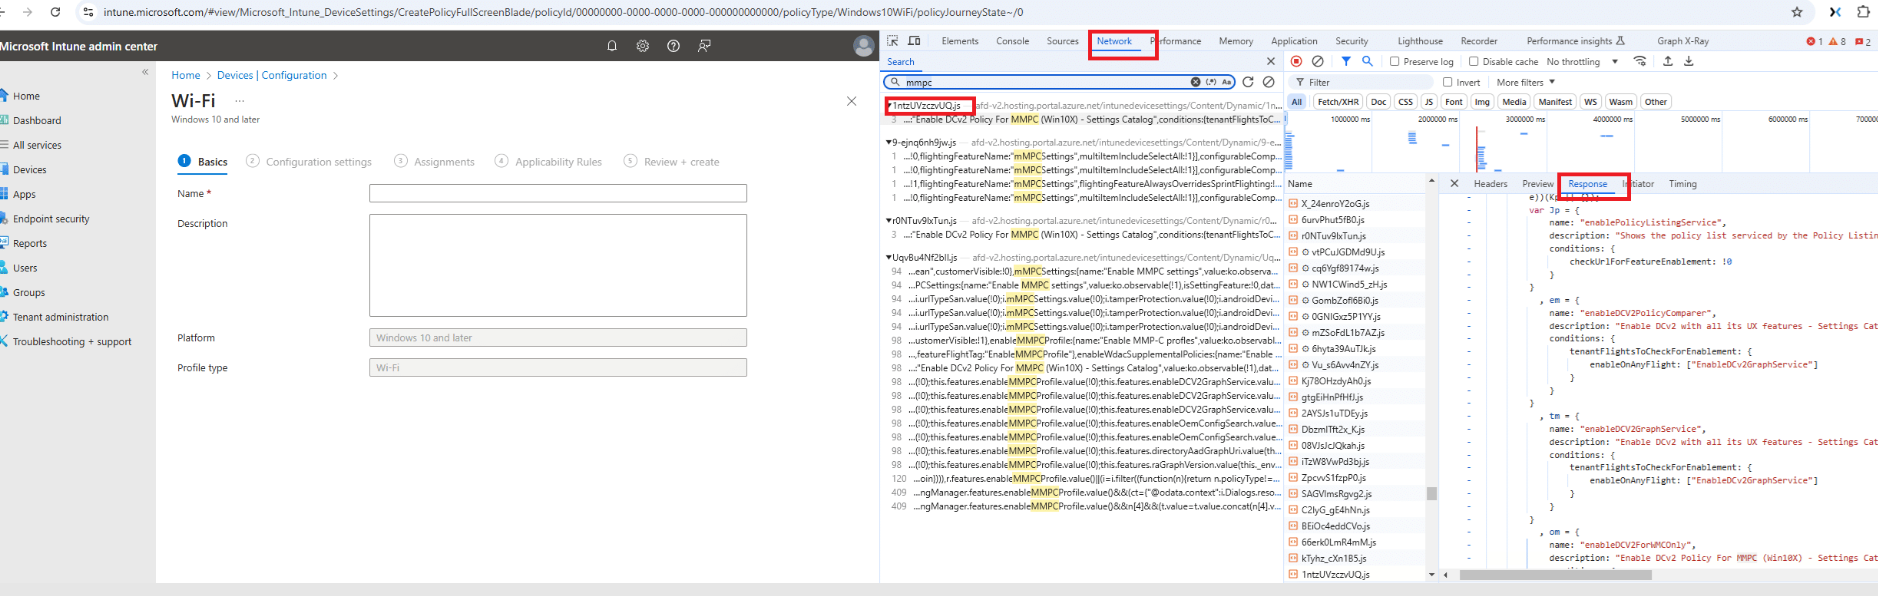Screen dimensions: 1878x596
Task: Show the request Timing tab
Action: 1683,184
